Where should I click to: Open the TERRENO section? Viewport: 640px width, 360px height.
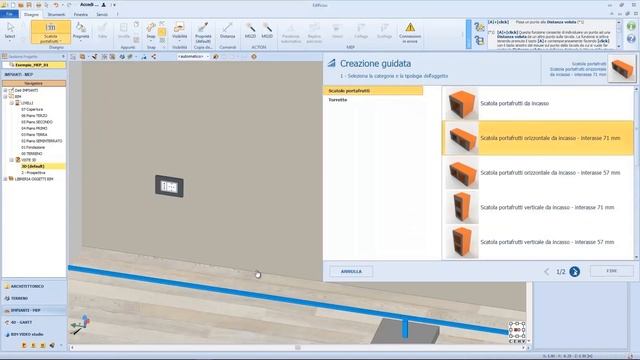coord(34,298)
